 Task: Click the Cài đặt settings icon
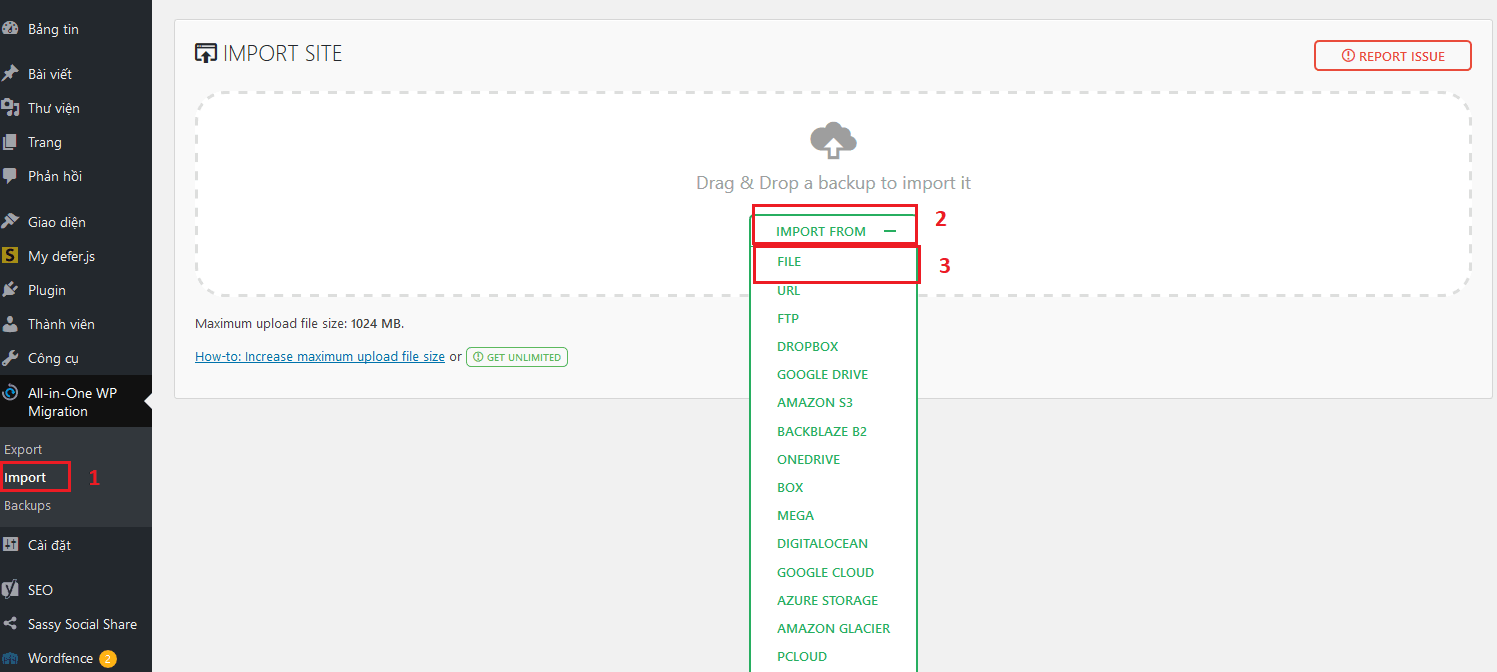(10, 545)
